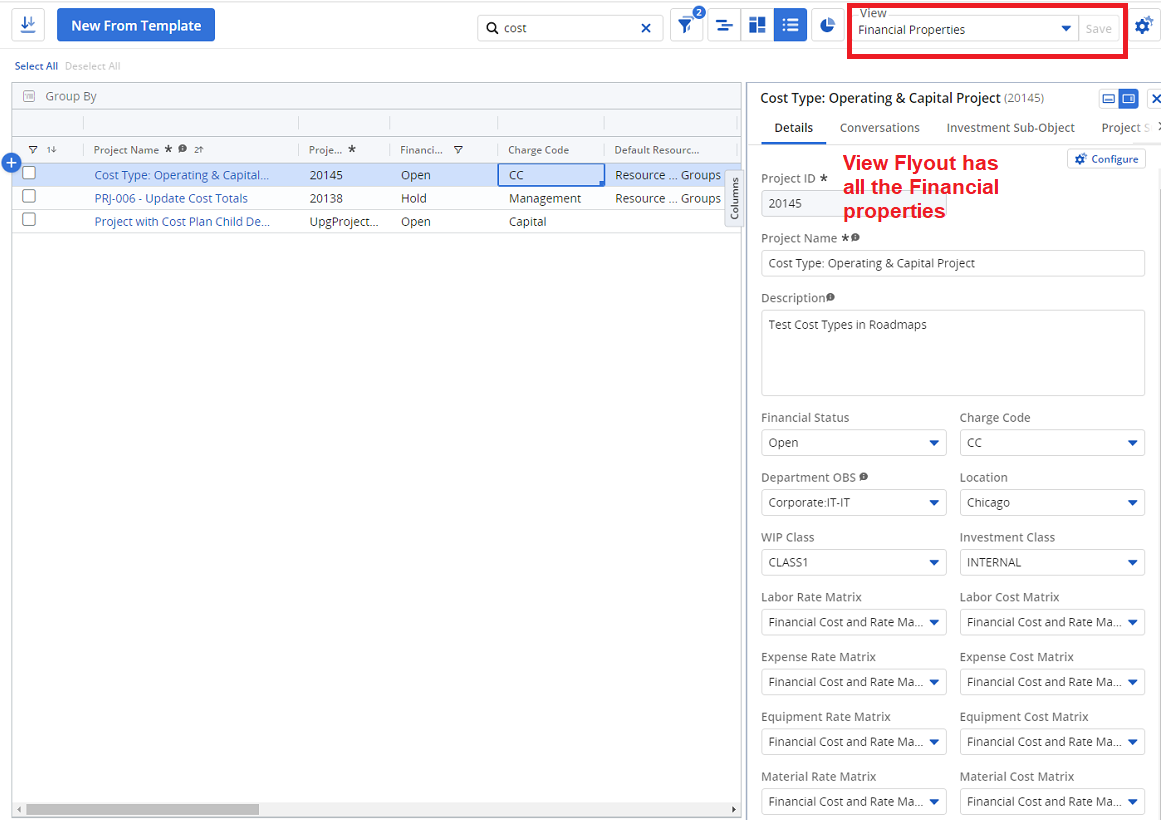Open view options gear icon
1161x820 pixels.
coord(1143,26)
